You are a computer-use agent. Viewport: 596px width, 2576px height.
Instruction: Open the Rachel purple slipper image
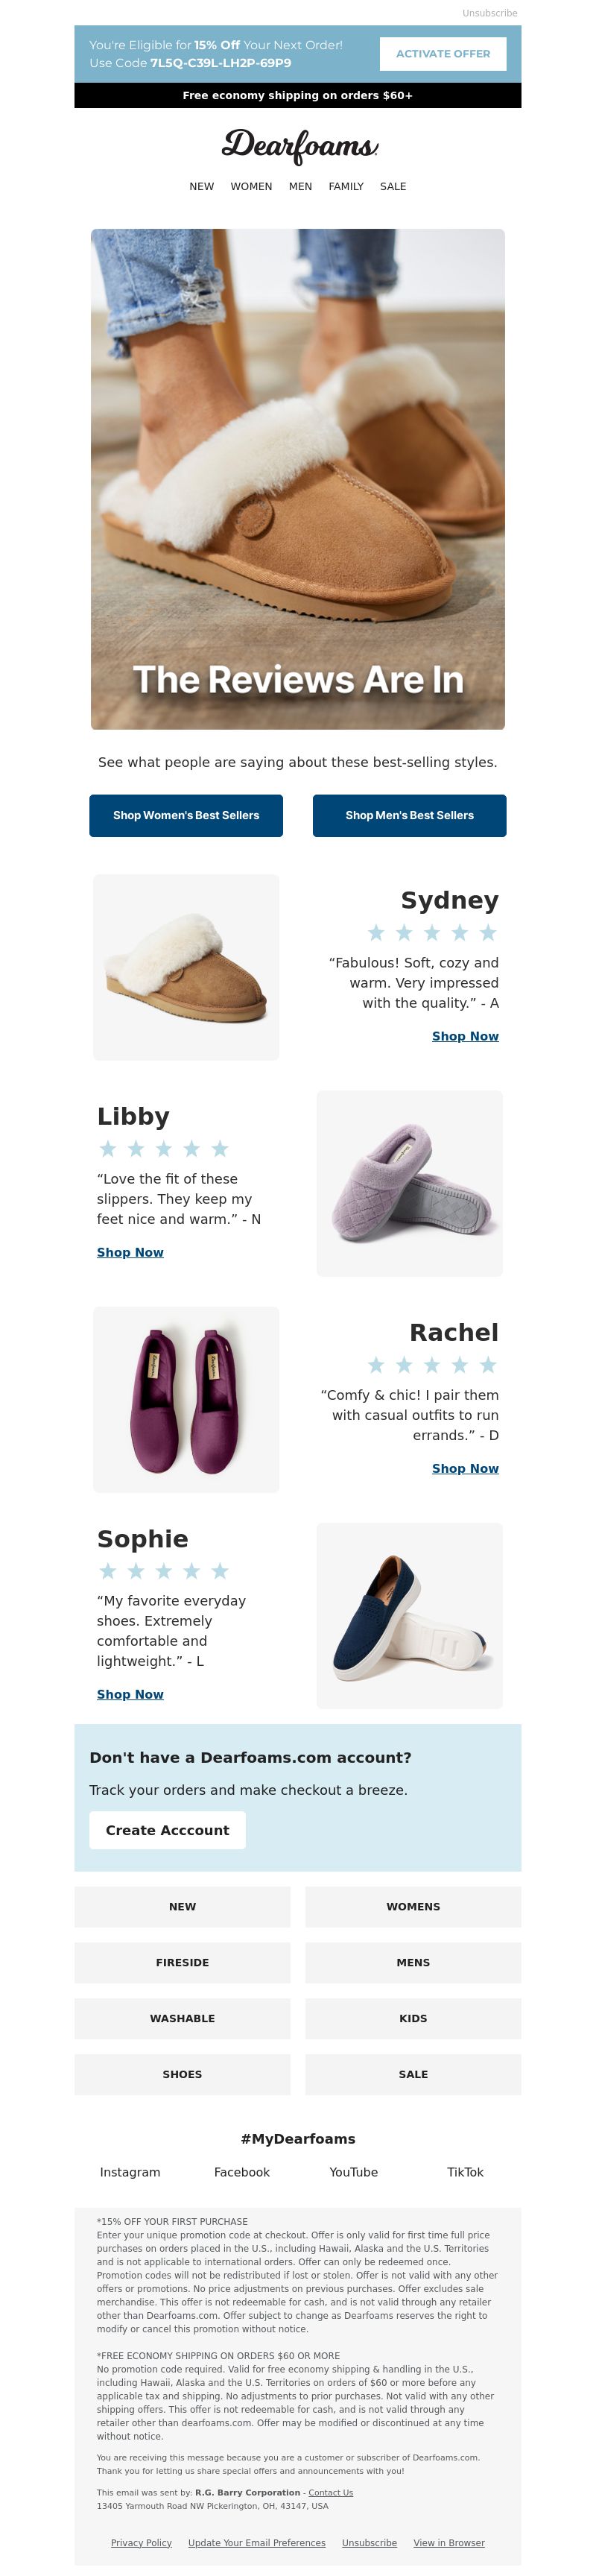coord(186,1399)
